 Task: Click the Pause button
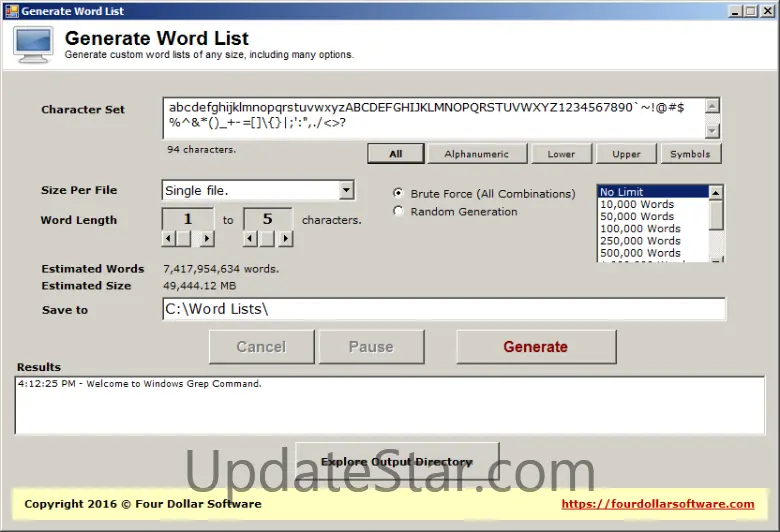click(371, 347)
